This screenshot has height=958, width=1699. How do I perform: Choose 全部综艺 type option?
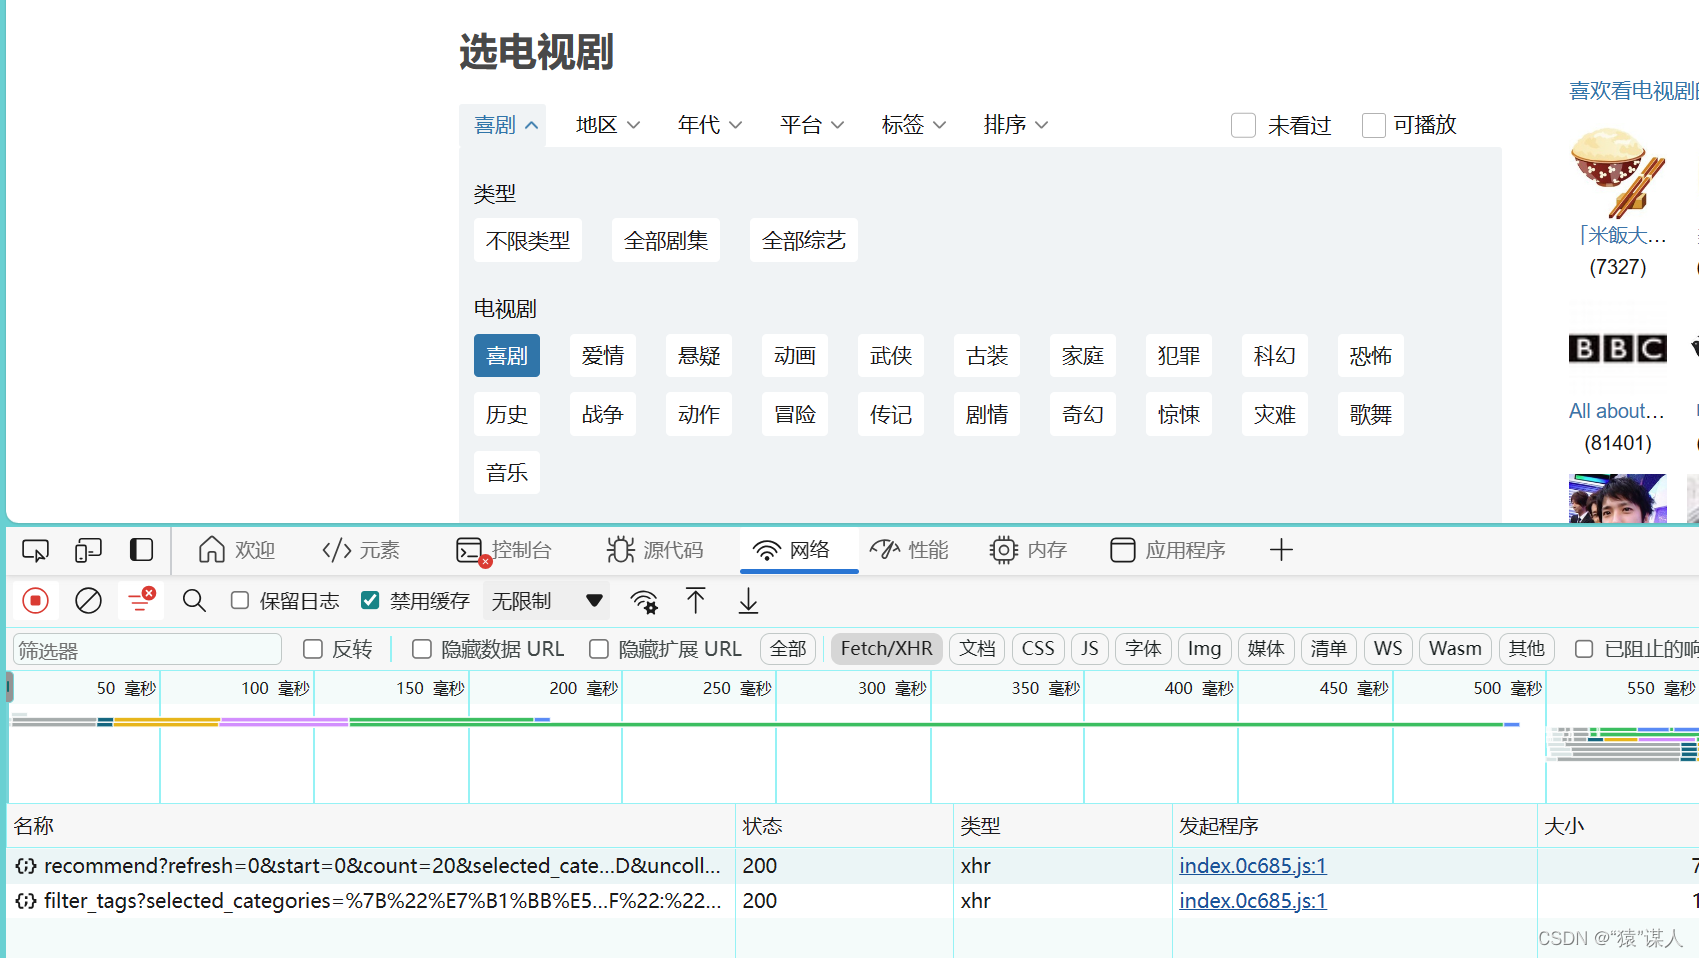point(804,241)
